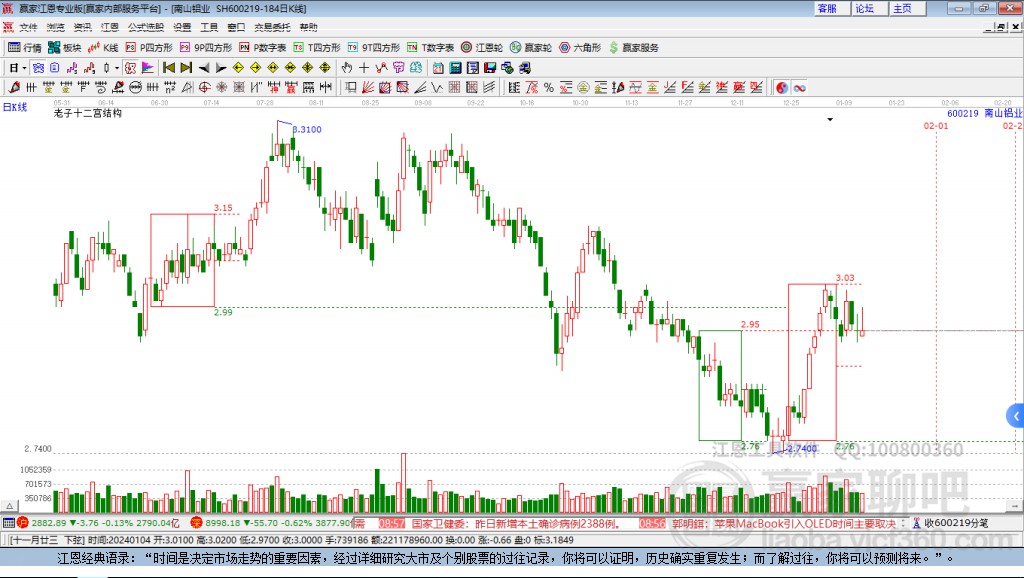The width and height of the screenshot is (1024, 578).
Task: Switch to the K线 chart view
Action: [103, 48]
